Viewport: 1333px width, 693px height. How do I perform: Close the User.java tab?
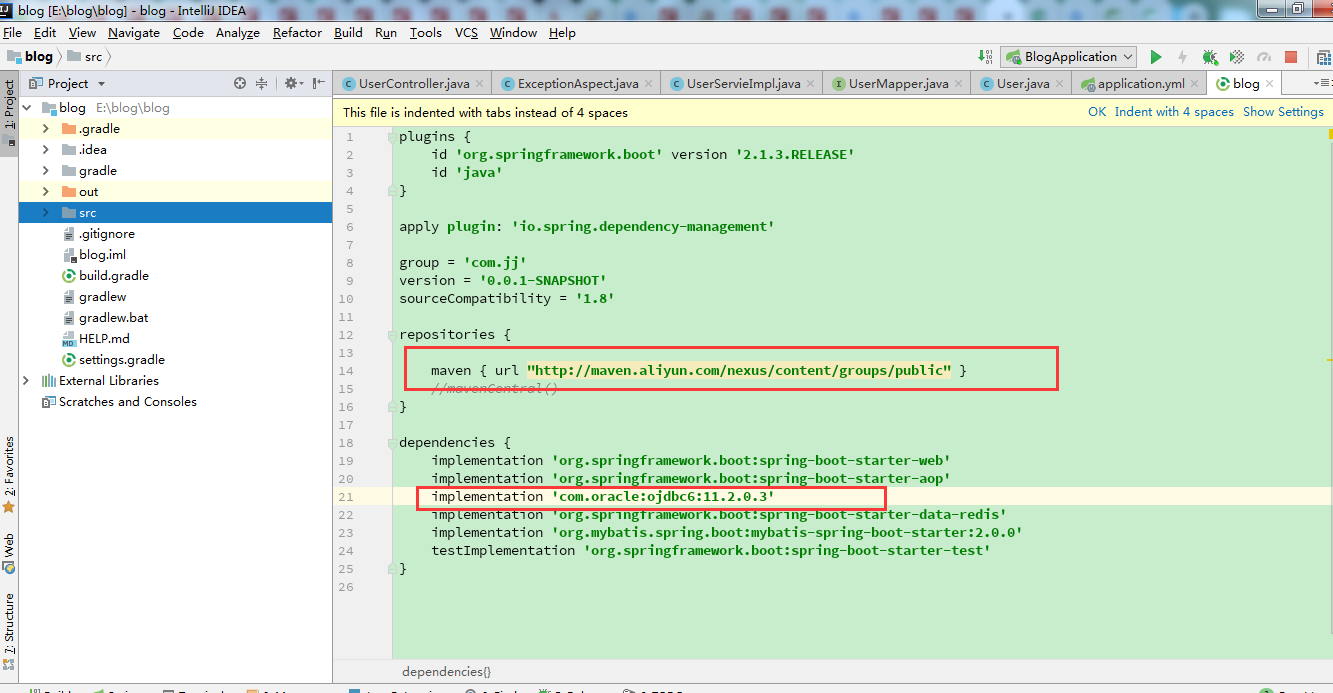(1060, 84)
